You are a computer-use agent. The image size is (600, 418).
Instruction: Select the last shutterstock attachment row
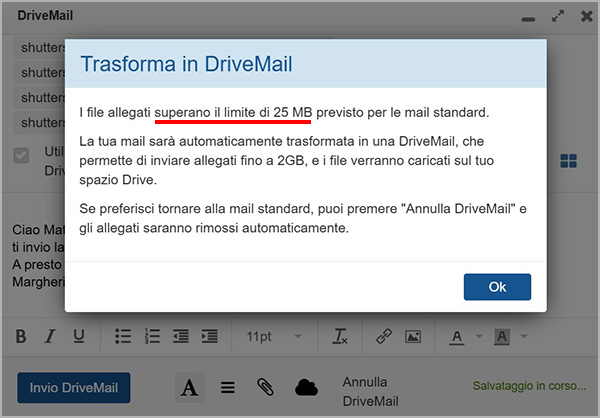pos(40,123)
